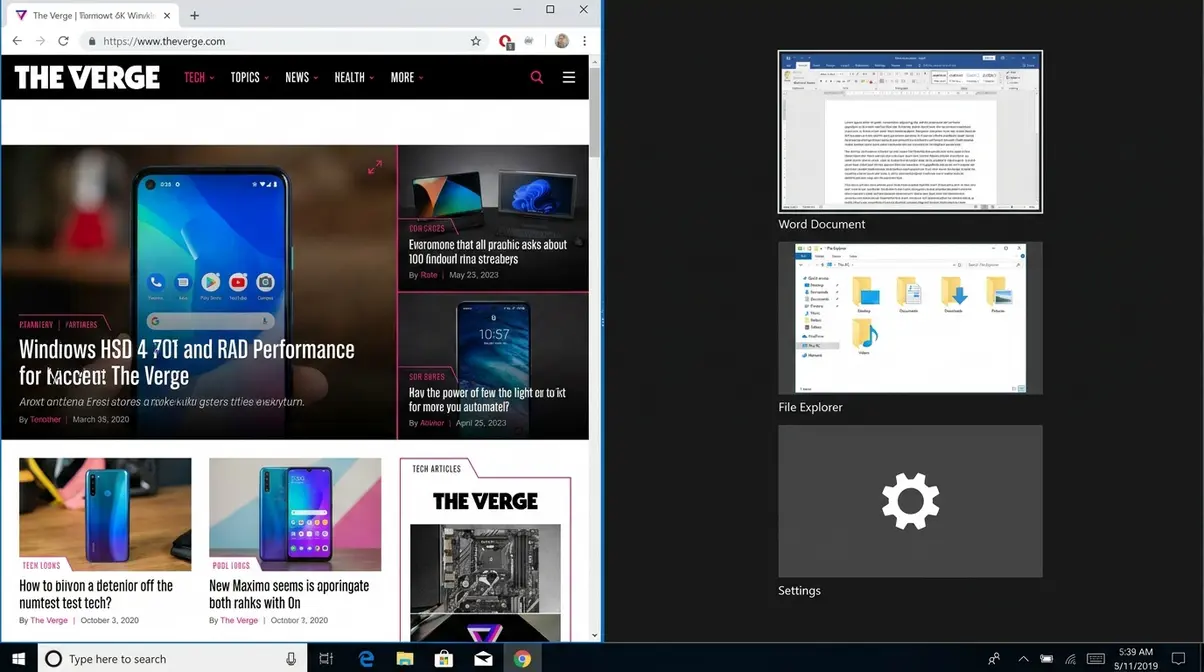Open 'How to biivon a detenior' article
The width and height of the screenshot is (1204, 672).
(x=96, y=594)
